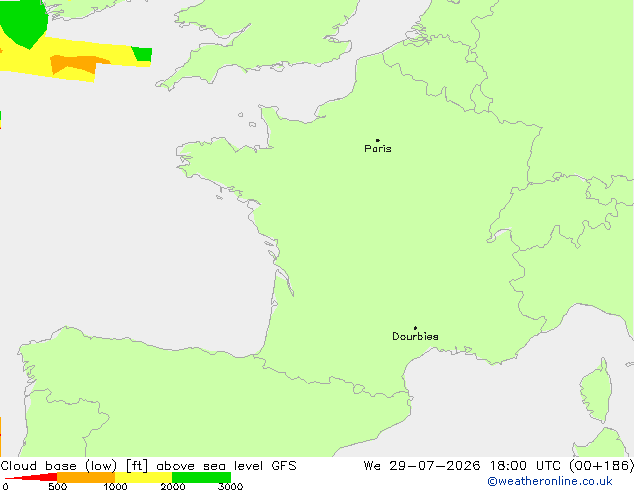Click the legend value 0
The width and height of the screenshot is (634, 490).
tap(5, 486)
